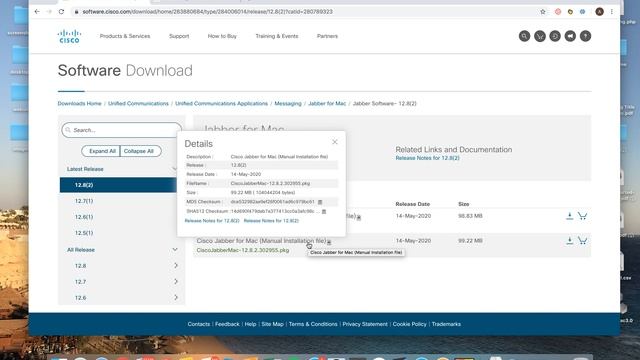The width and height of the screenshot is (640, 360).
Task: Open the Partners menu
Action: pos(327,36)
